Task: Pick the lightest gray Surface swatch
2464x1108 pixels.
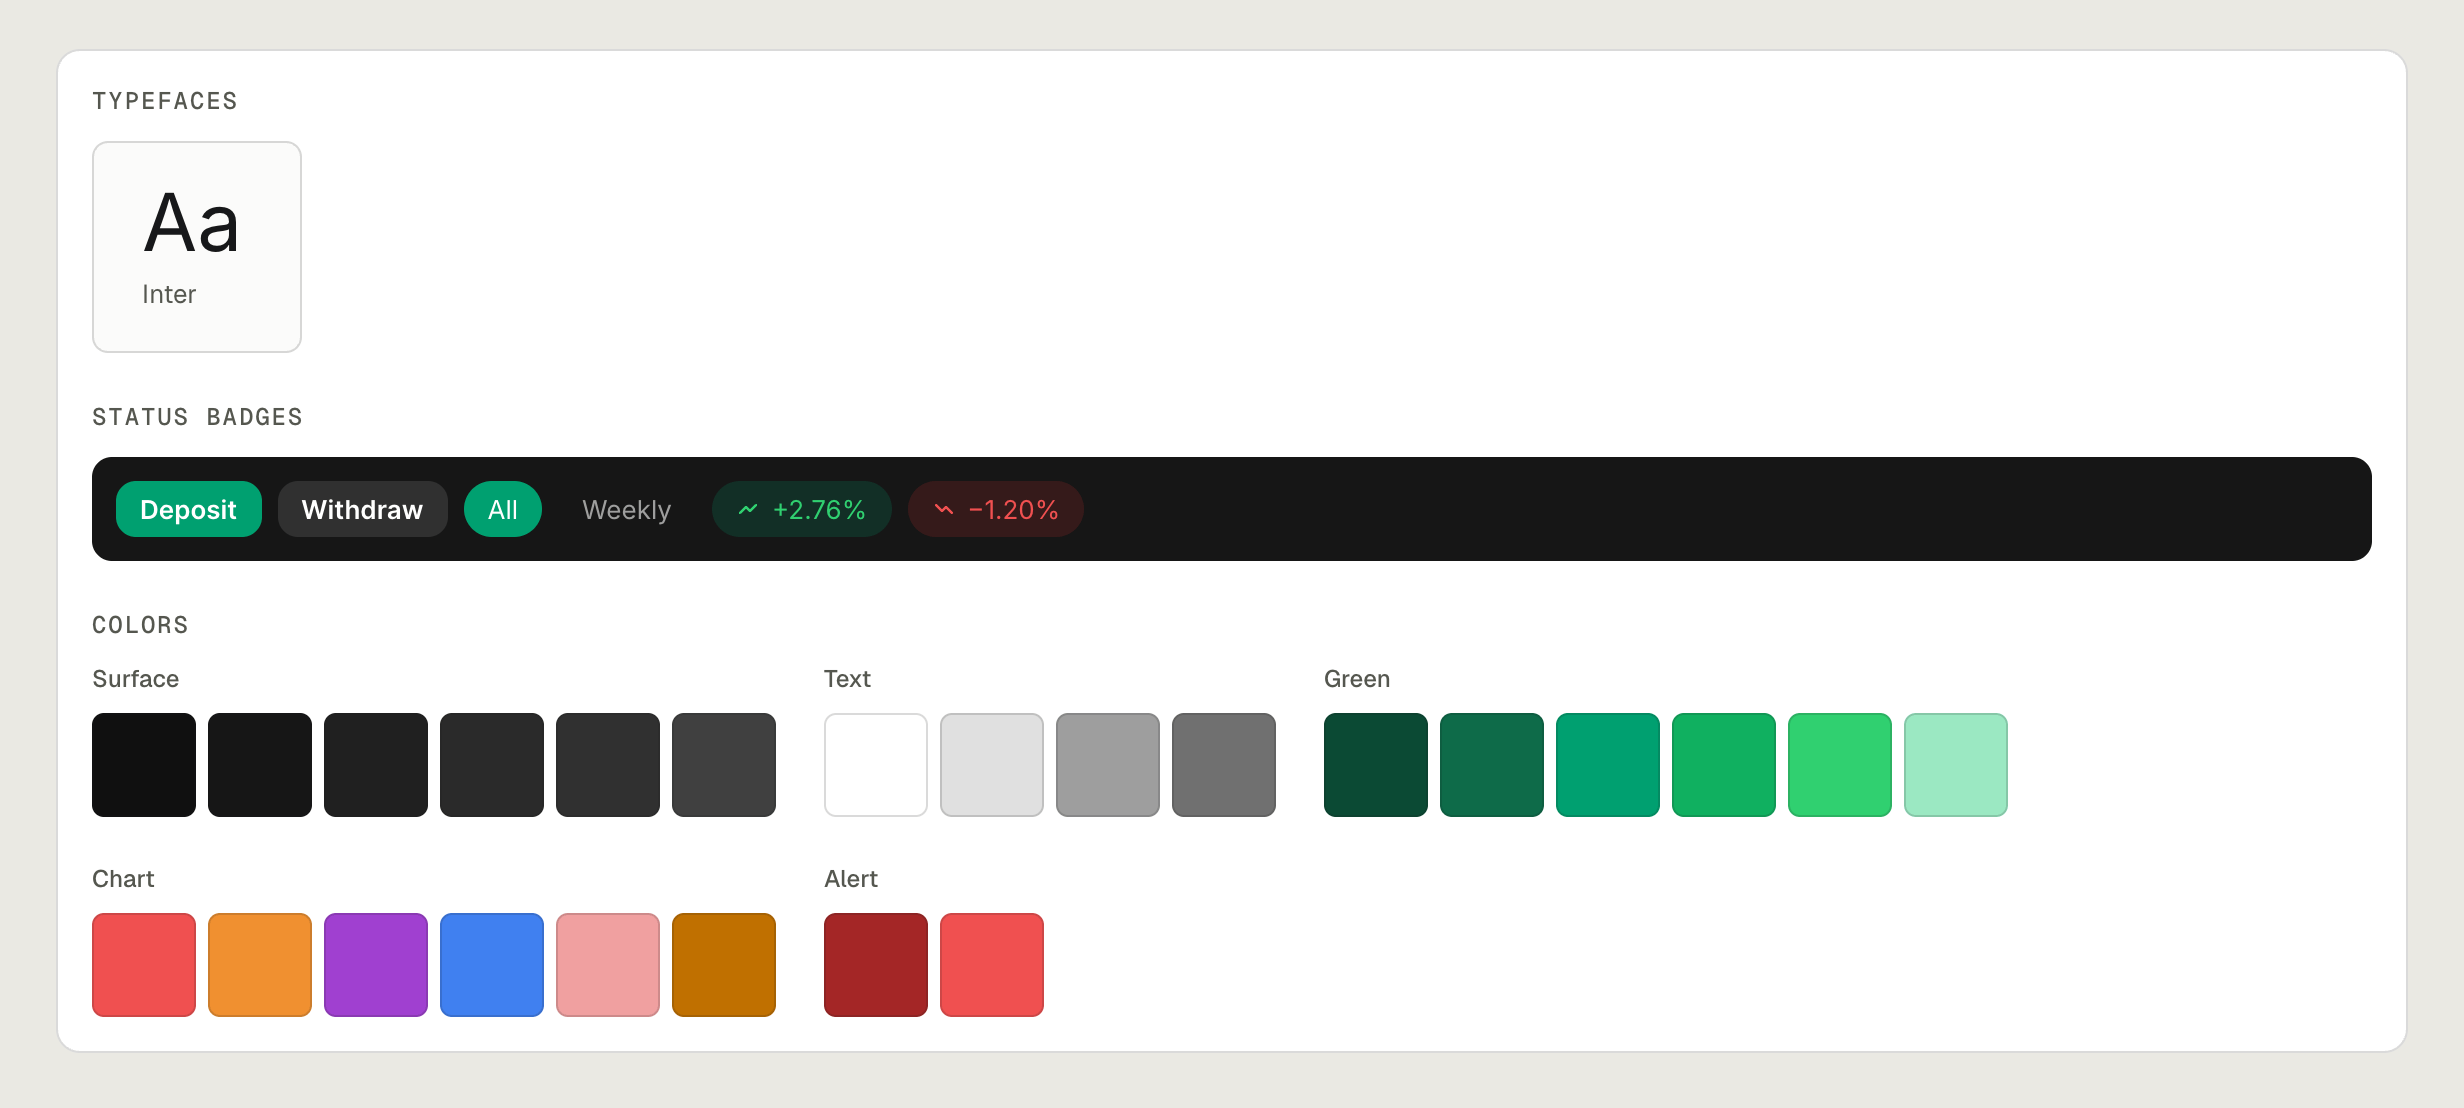Action: coord(724,765)
